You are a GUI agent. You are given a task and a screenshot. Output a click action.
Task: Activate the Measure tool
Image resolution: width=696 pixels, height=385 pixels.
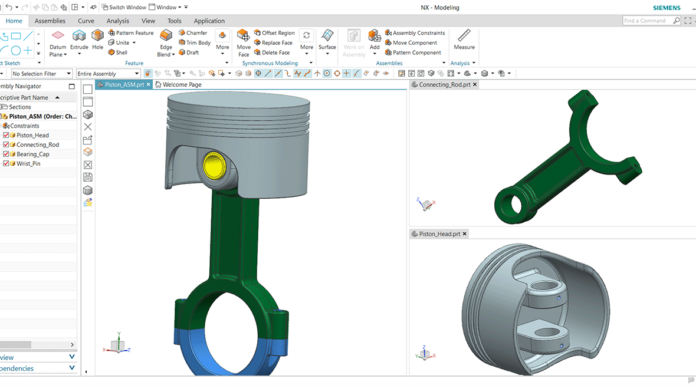[464, 39]
